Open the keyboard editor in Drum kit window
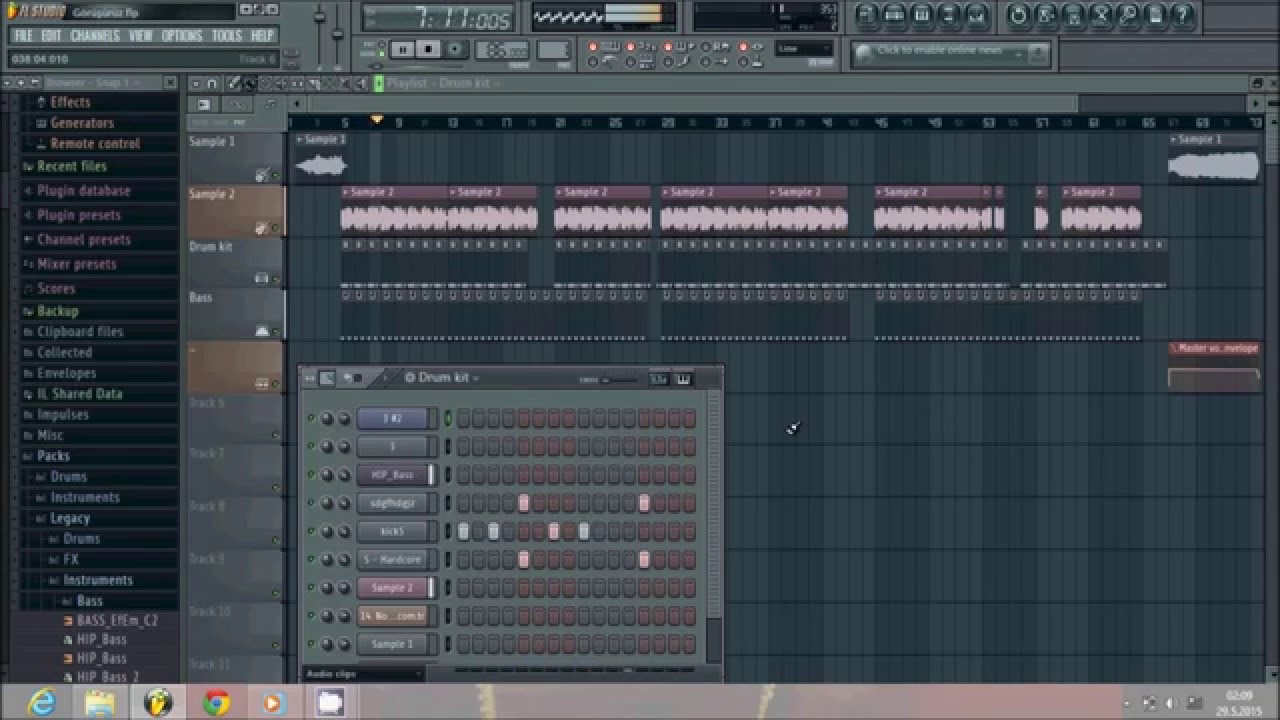Image resolution: width=1280 pixels, height=720 pixels. [683, 378]
